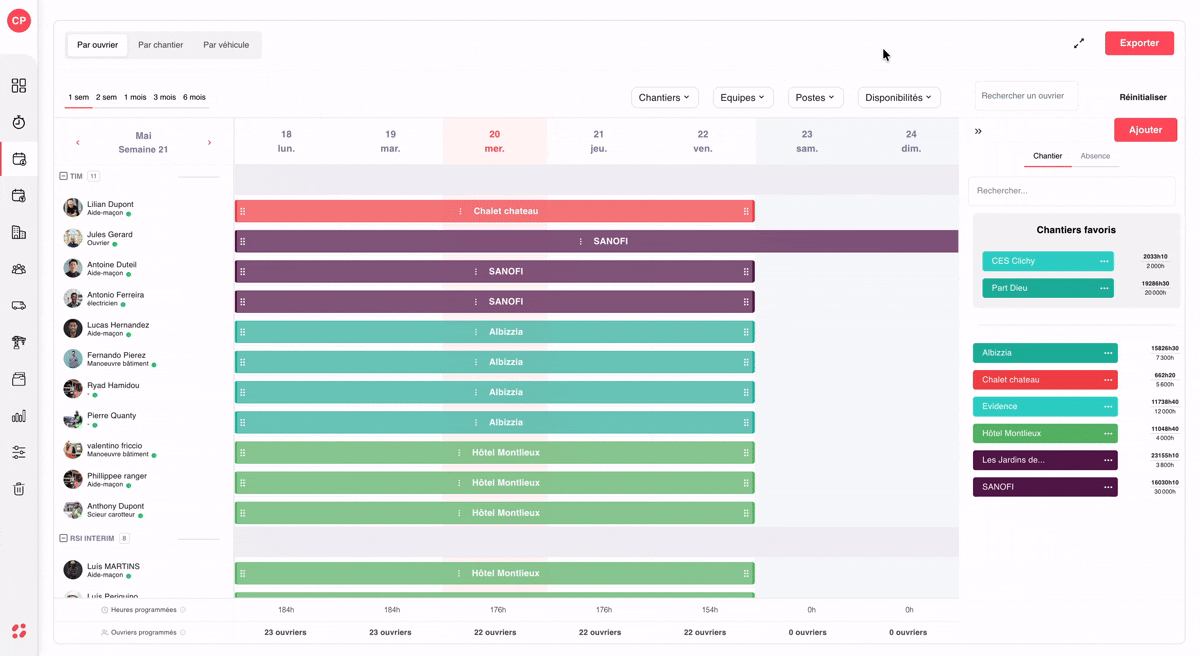Image resolution: width=1200 pixels, height=656 pixels.
Task: Click the Exporter button
Action: pyautogui.click(x=1139, y=43)
